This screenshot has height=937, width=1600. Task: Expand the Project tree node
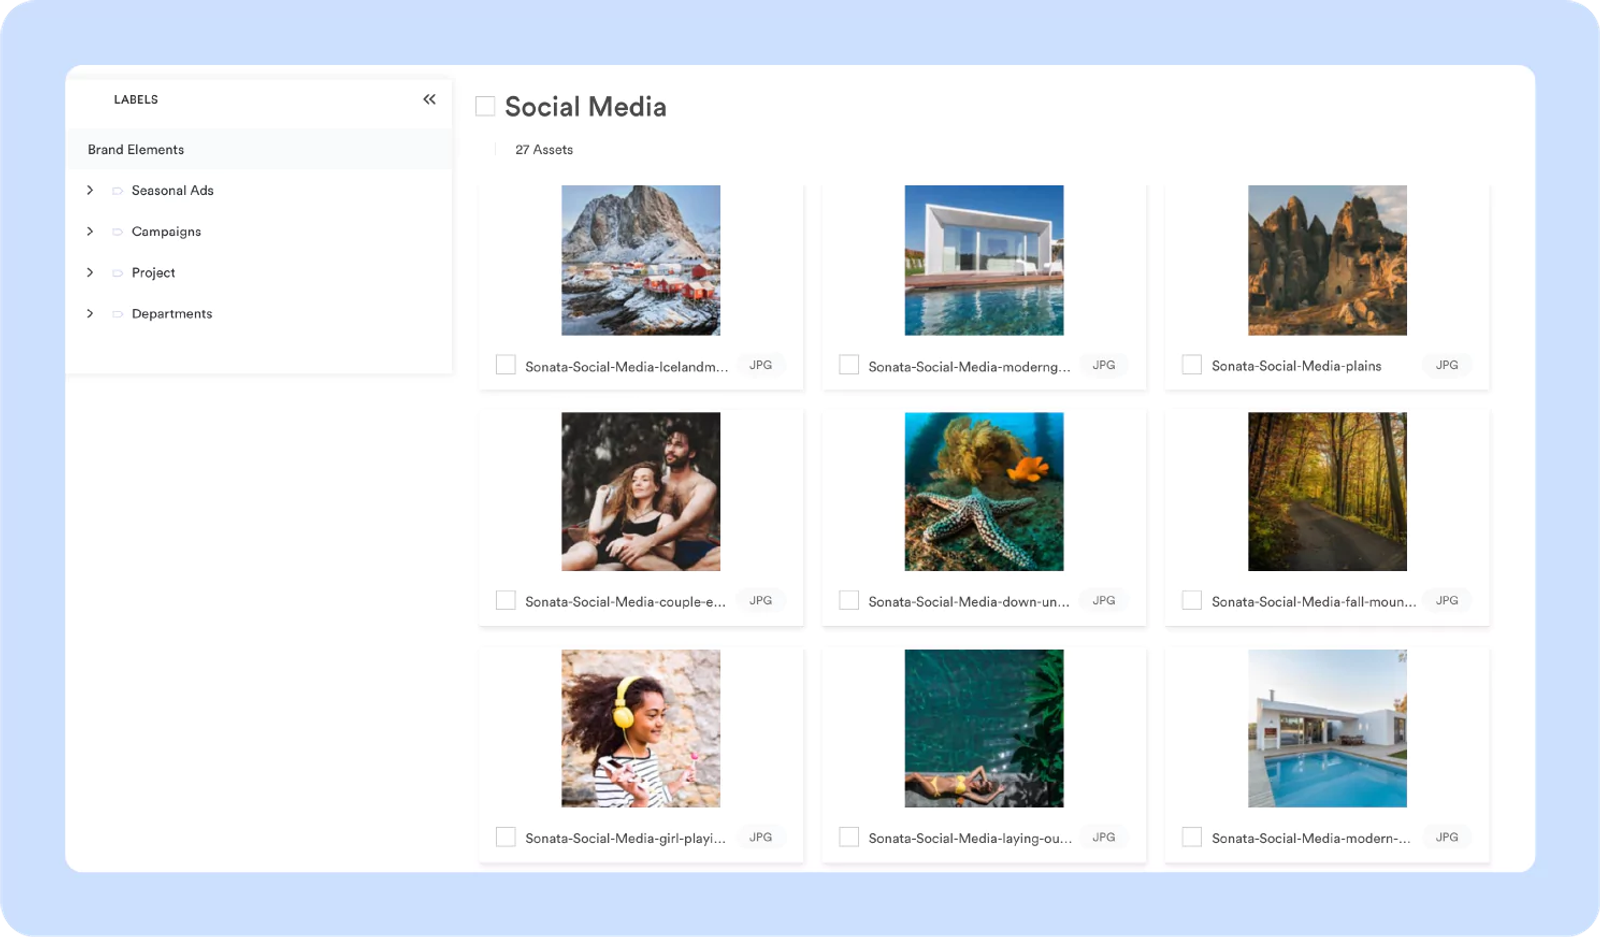point(90,272)
